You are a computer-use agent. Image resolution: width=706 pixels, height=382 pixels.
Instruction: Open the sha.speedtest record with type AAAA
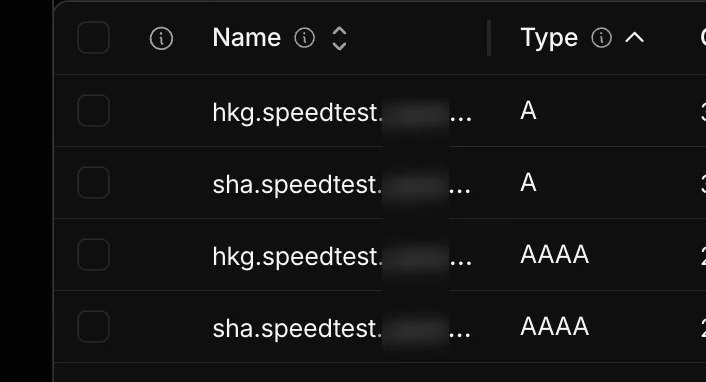click(x=342, y=329)
